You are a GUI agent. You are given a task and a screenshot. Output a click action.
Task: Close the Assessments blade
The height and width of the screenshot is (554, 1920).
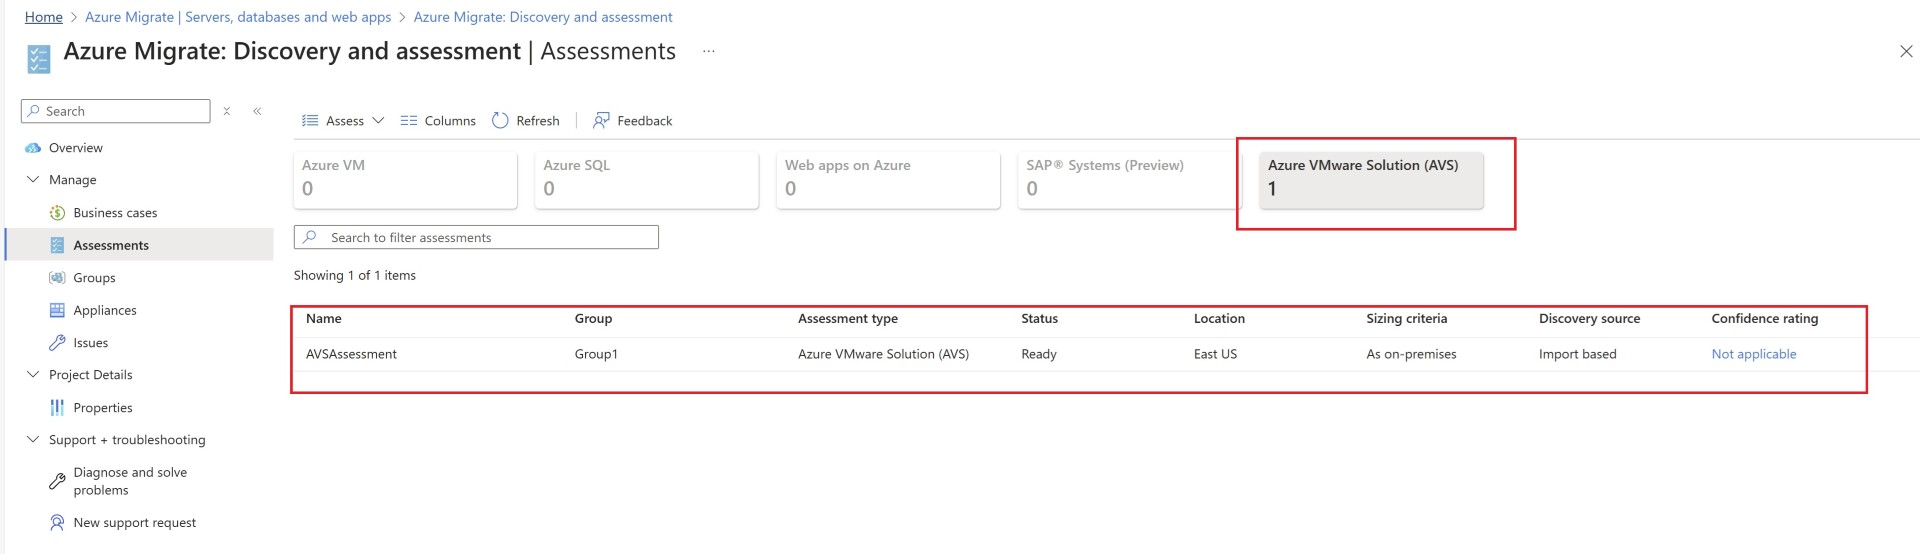click(1905, 52)
